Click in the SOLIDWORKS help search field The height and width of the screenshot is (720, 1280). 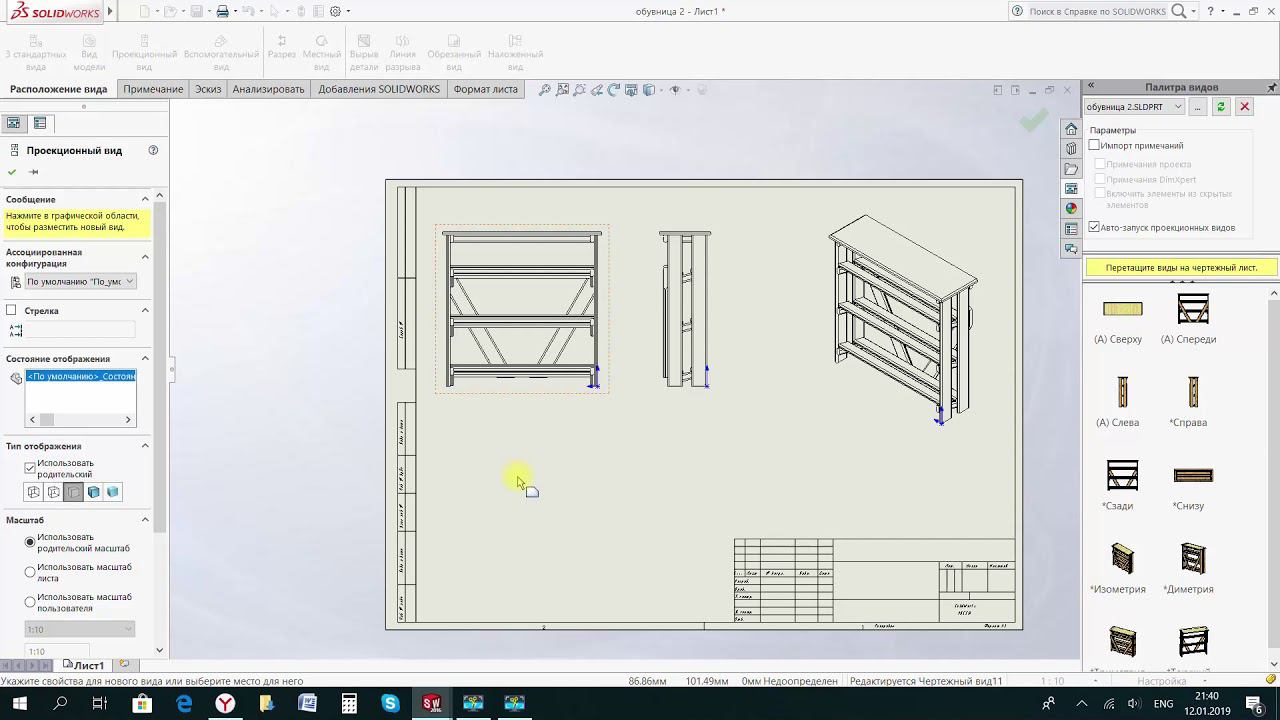(x=1097, y=11)
